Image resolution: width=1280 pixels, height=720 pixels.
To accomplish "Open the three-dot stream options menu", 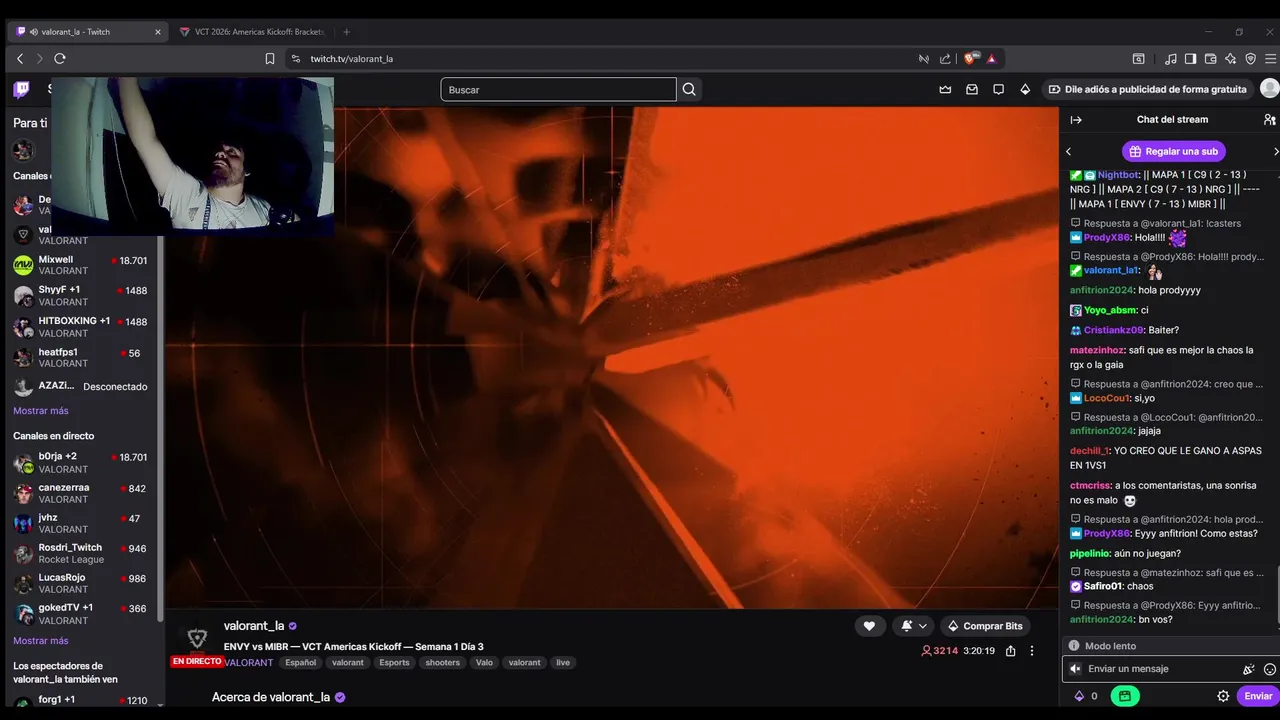I will tap(1032, 651).
